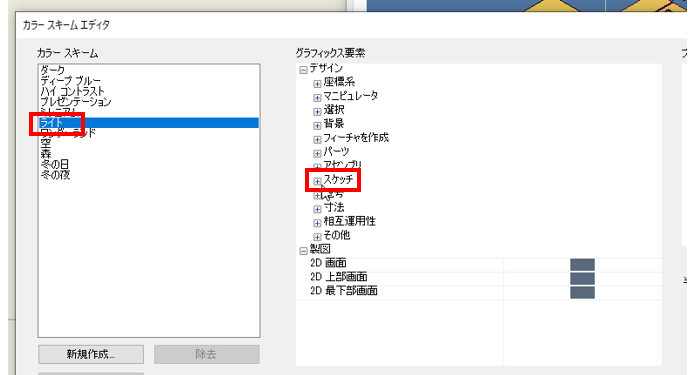This screenshot has width=688, height=375.
Task: Expand the スケッチ node
Action: click(x=317, y=181)
